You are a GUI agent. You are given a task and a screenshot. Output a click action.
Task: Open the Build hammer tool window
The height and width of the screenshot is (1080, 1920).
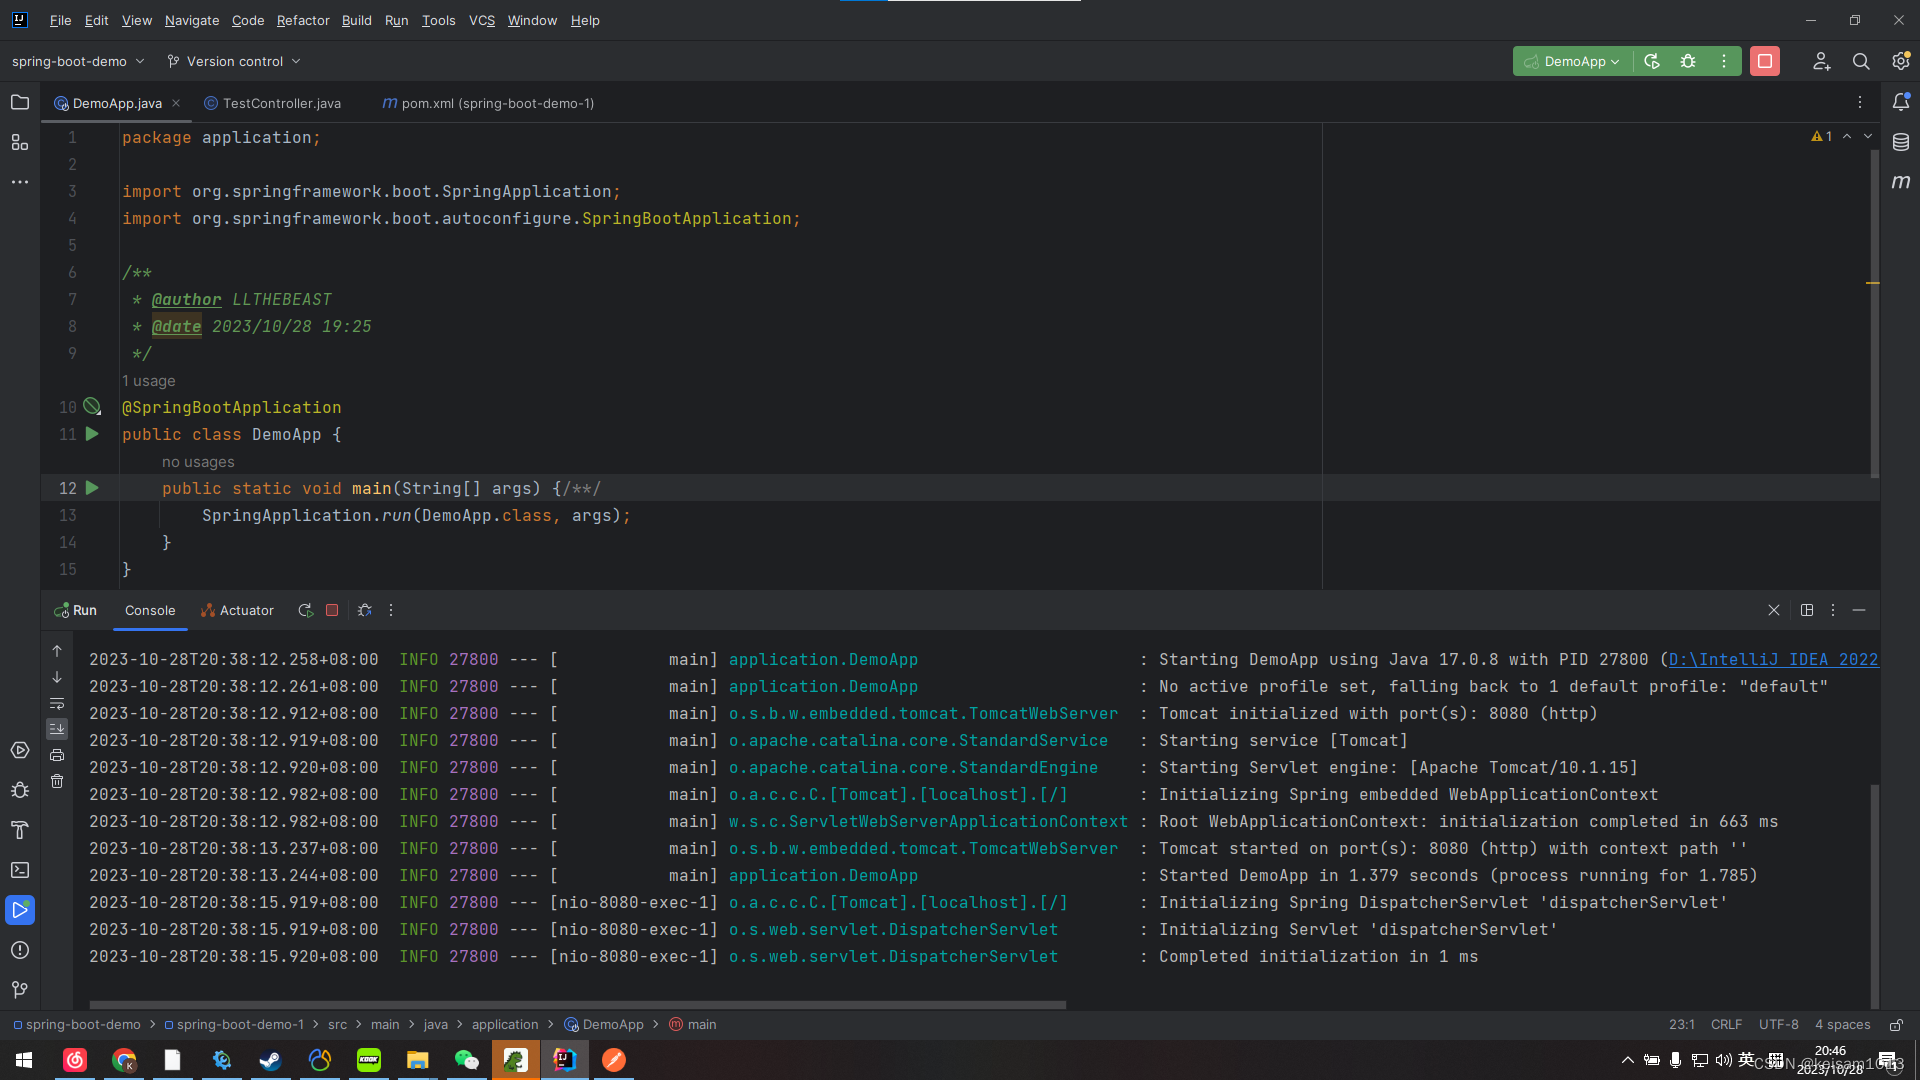pos(20,830)
